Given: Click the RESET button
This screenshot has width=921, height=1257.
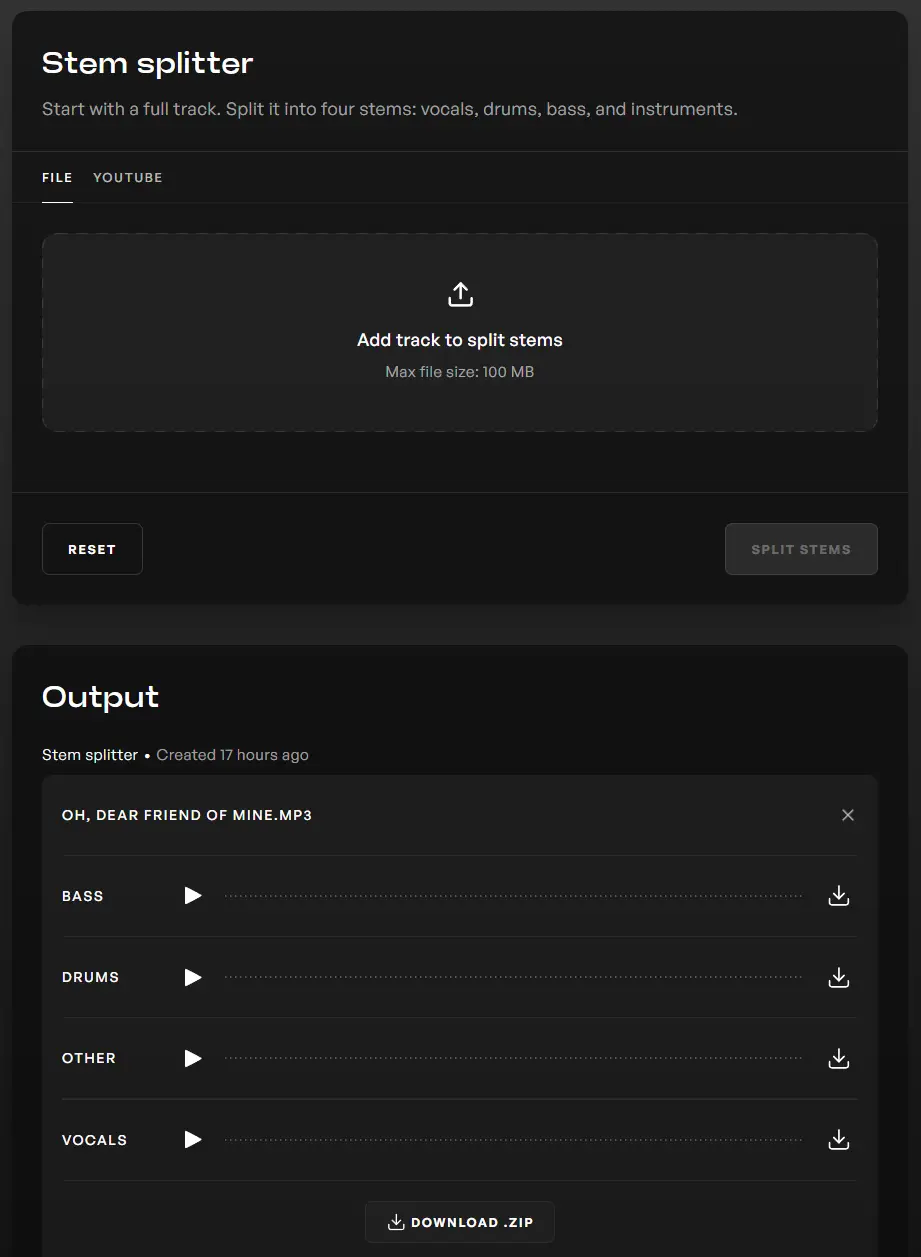Looking at the screenshot, I should pyautogui.click(x=92, y=549).
